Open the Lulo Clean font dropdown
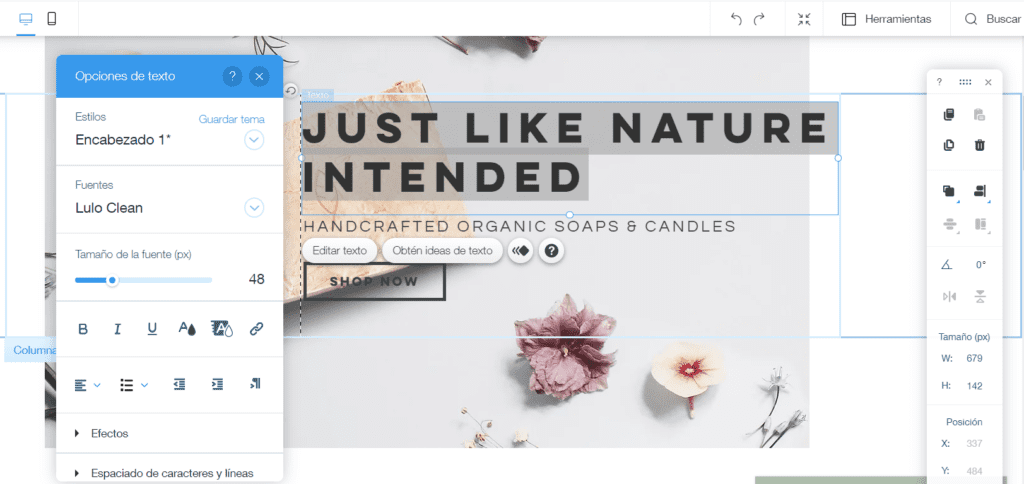Screen dimensions: 1024x484 point(254,208)
